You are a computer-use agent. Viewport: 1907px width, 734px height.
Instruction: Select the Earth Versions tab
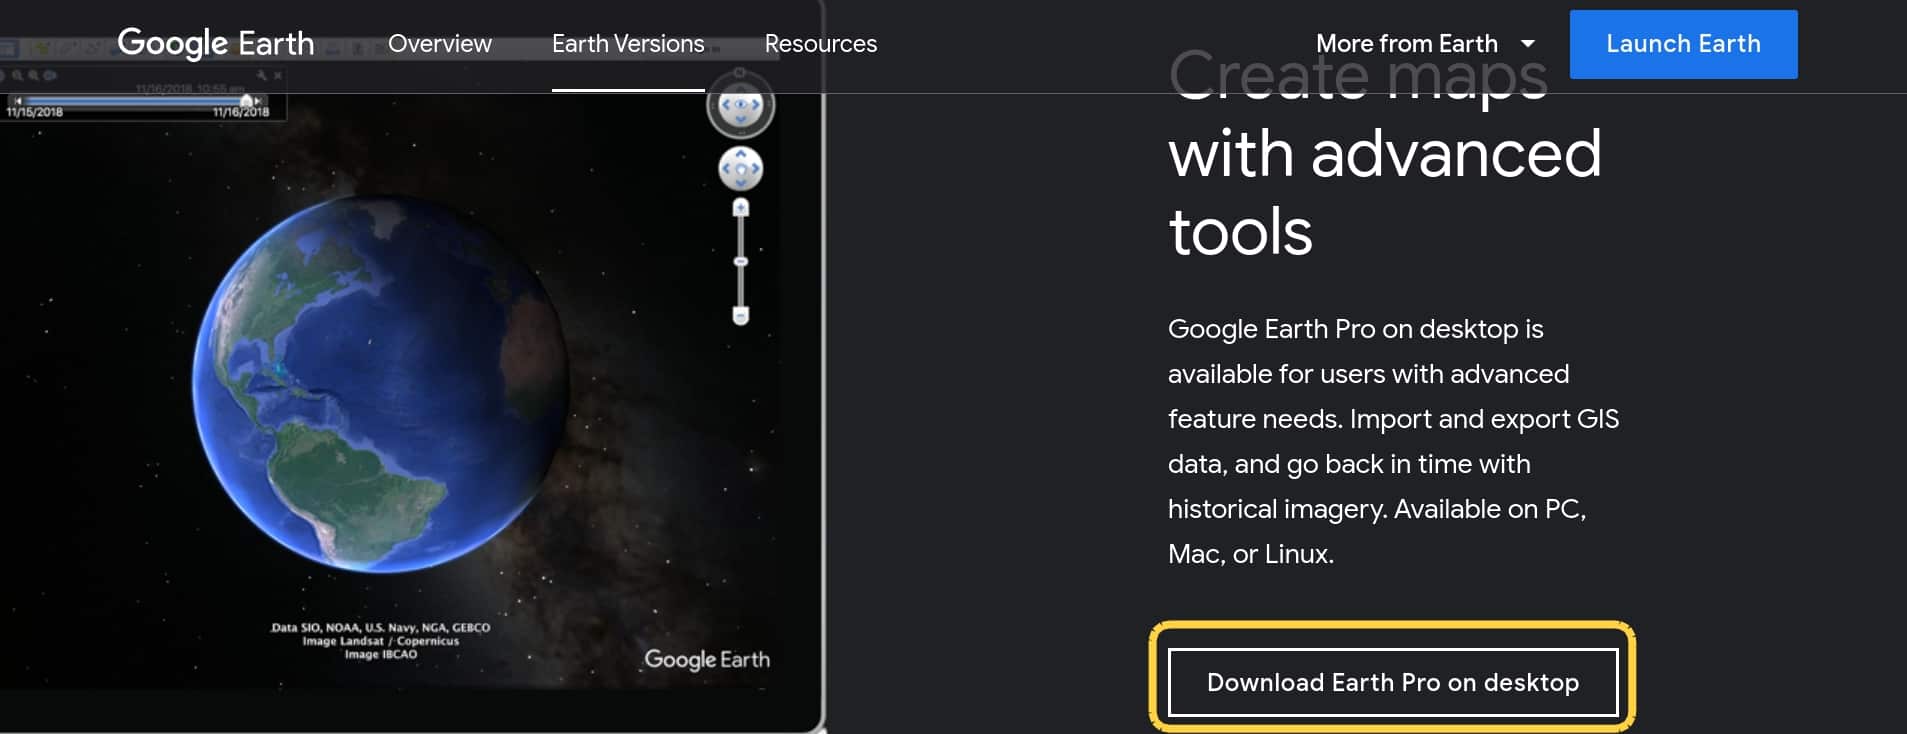click(628, 44)
